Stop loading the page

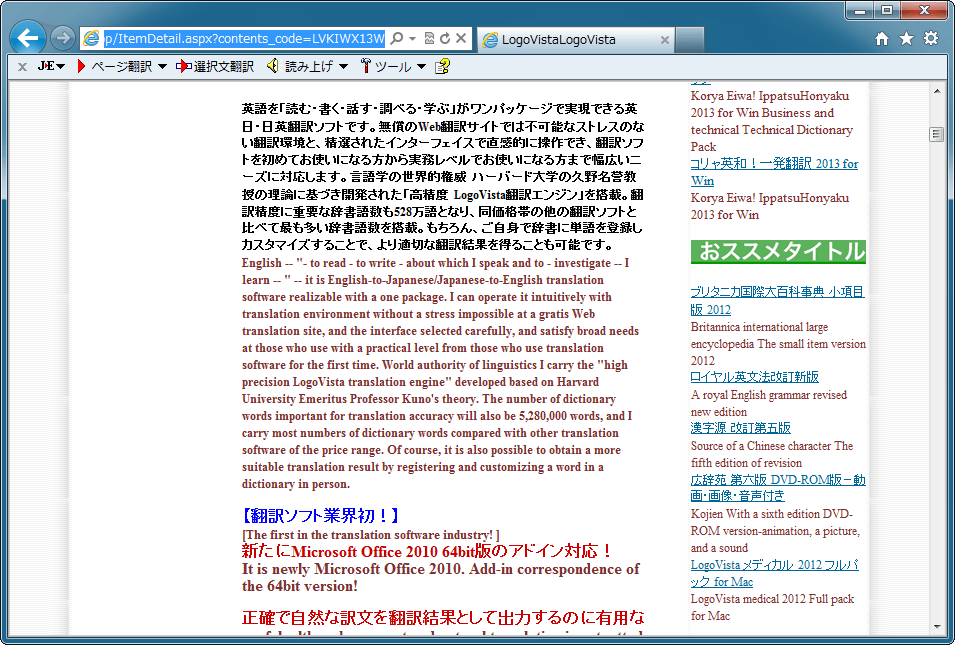(461, 39)
